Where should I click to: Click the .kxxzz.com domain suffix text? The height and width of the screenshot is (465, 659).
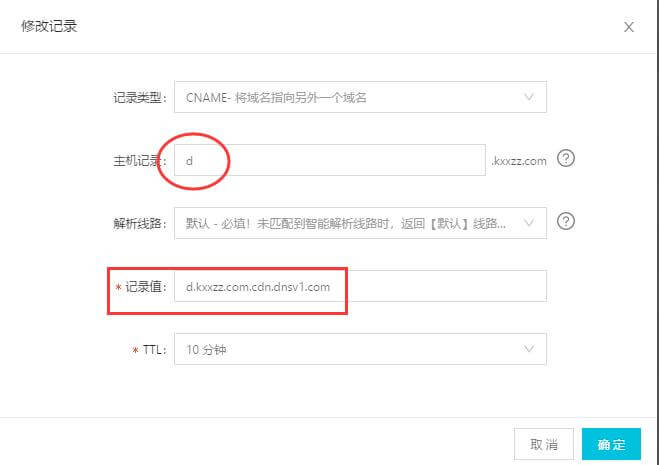[519, 161]
